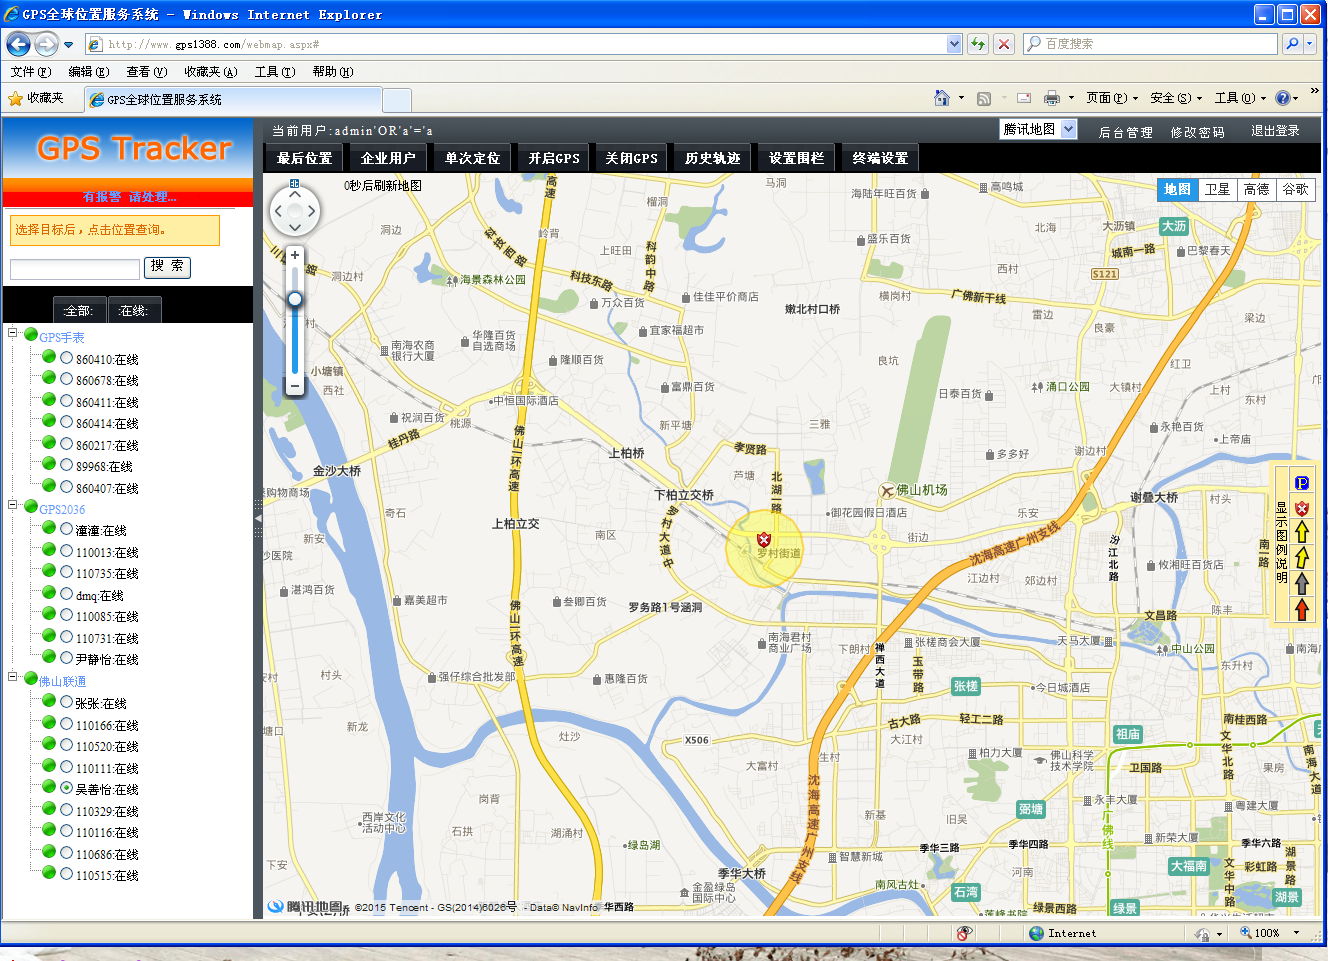Open the 收藏夹(A) menu
Image resolution: width=1328 pixels, height=961 pixels.
(x=210, y=72)
